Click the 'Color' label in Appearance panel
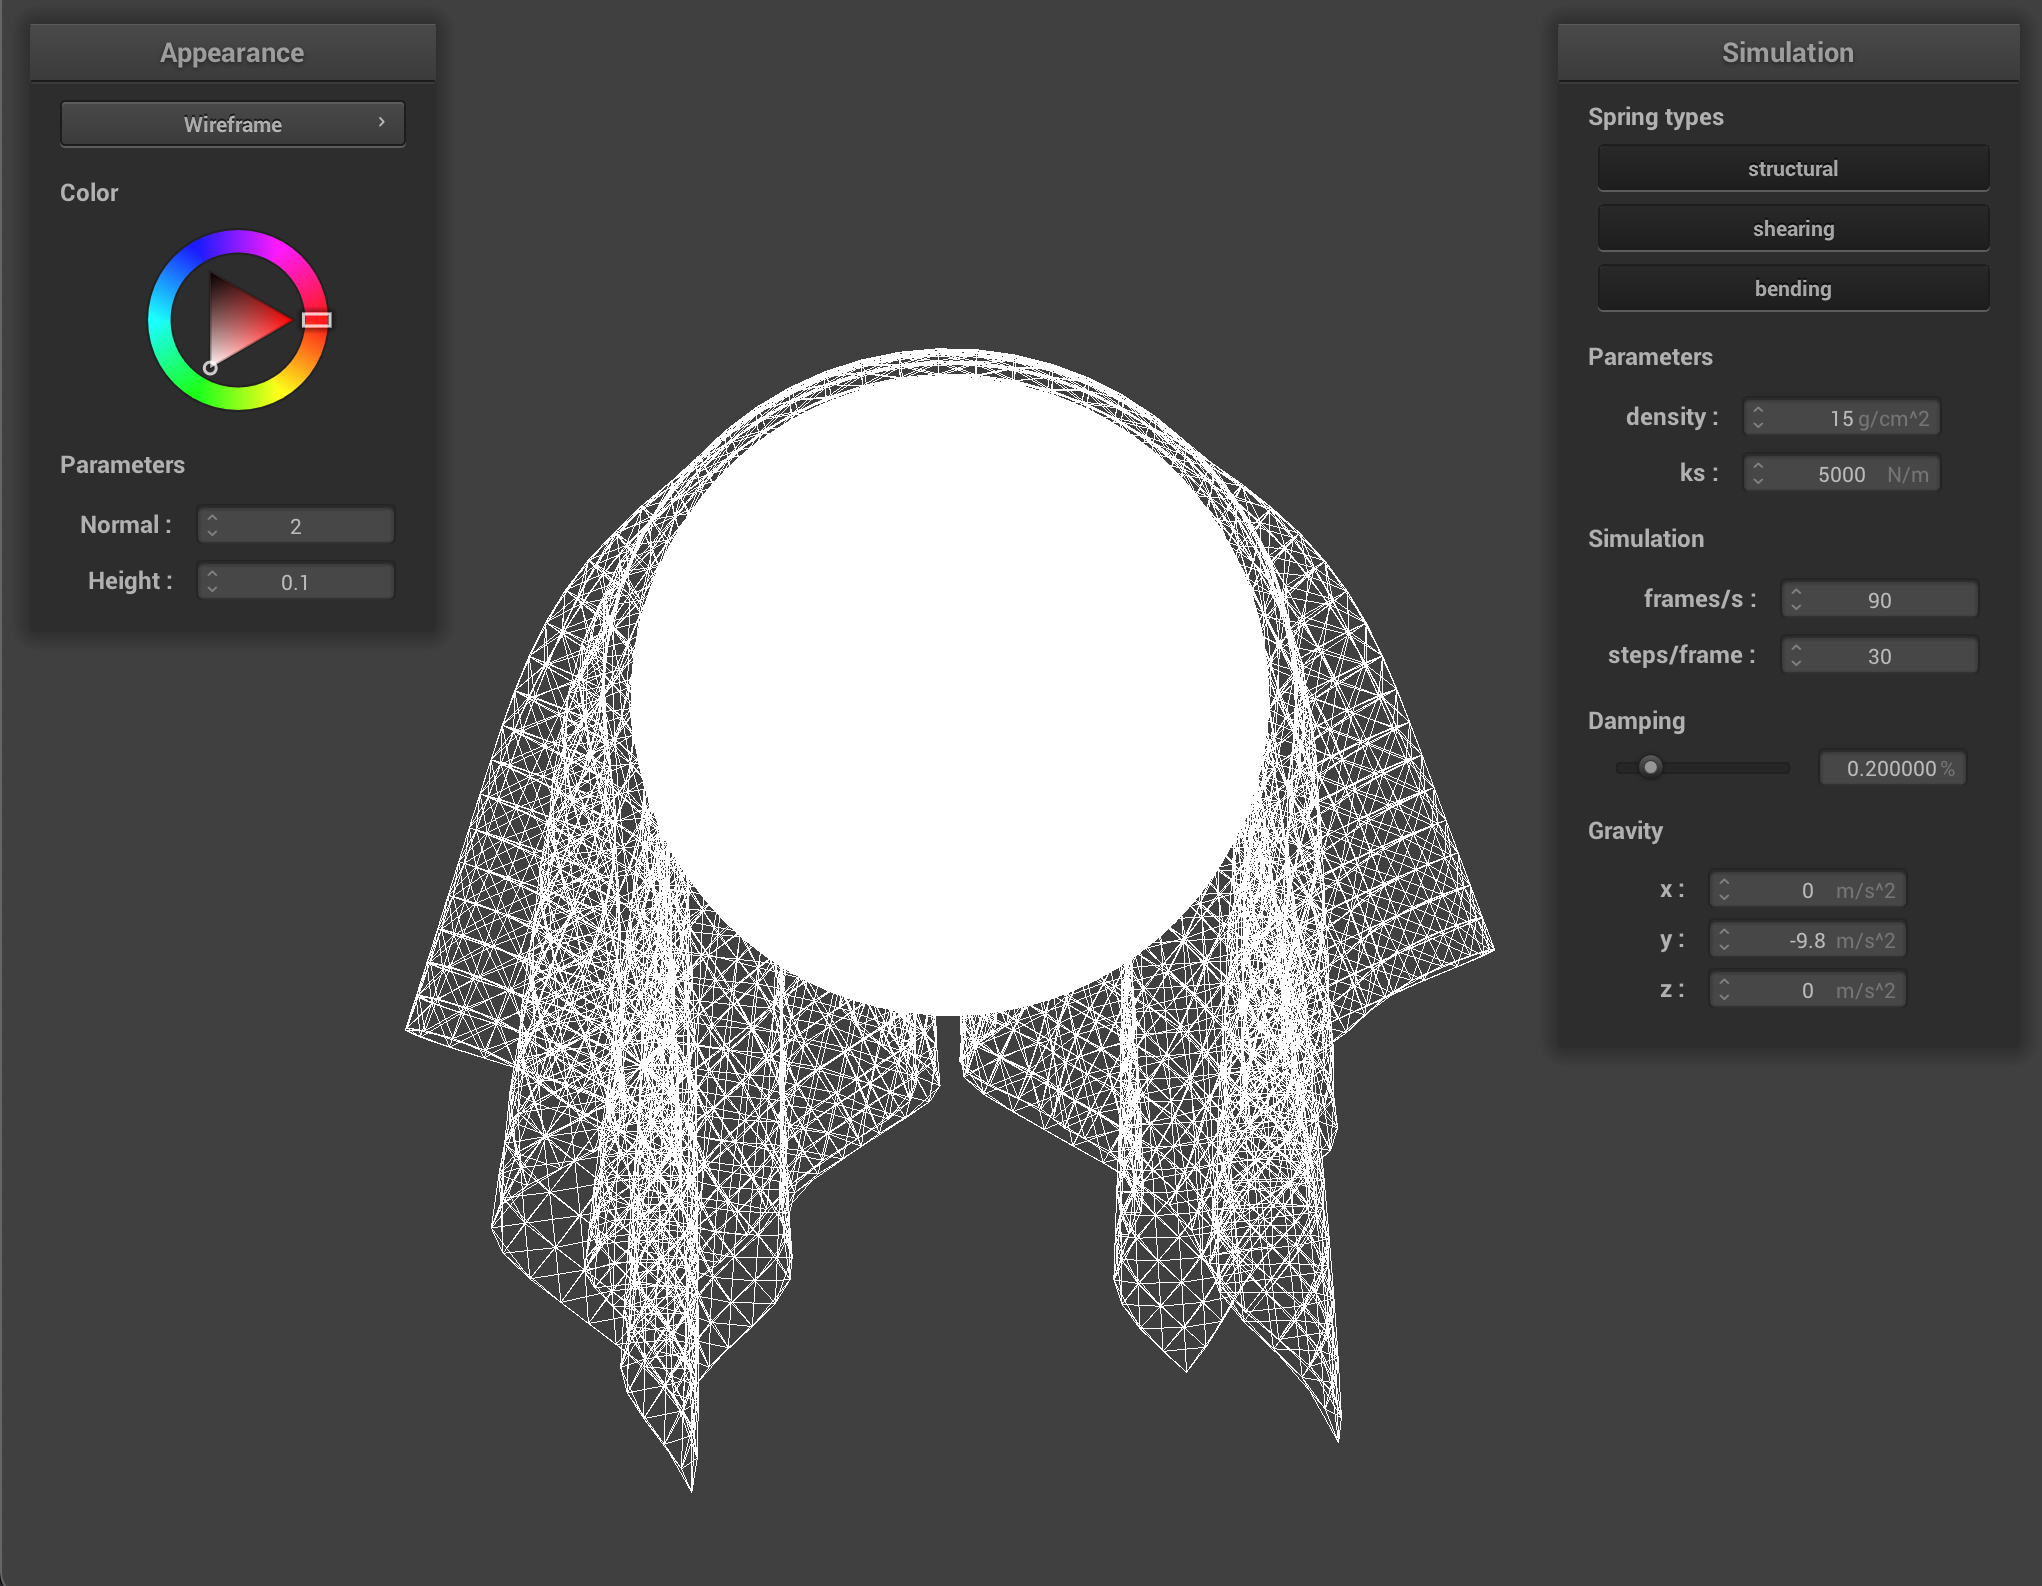This screenshot has height=1586, width=2042. point(89,193)
